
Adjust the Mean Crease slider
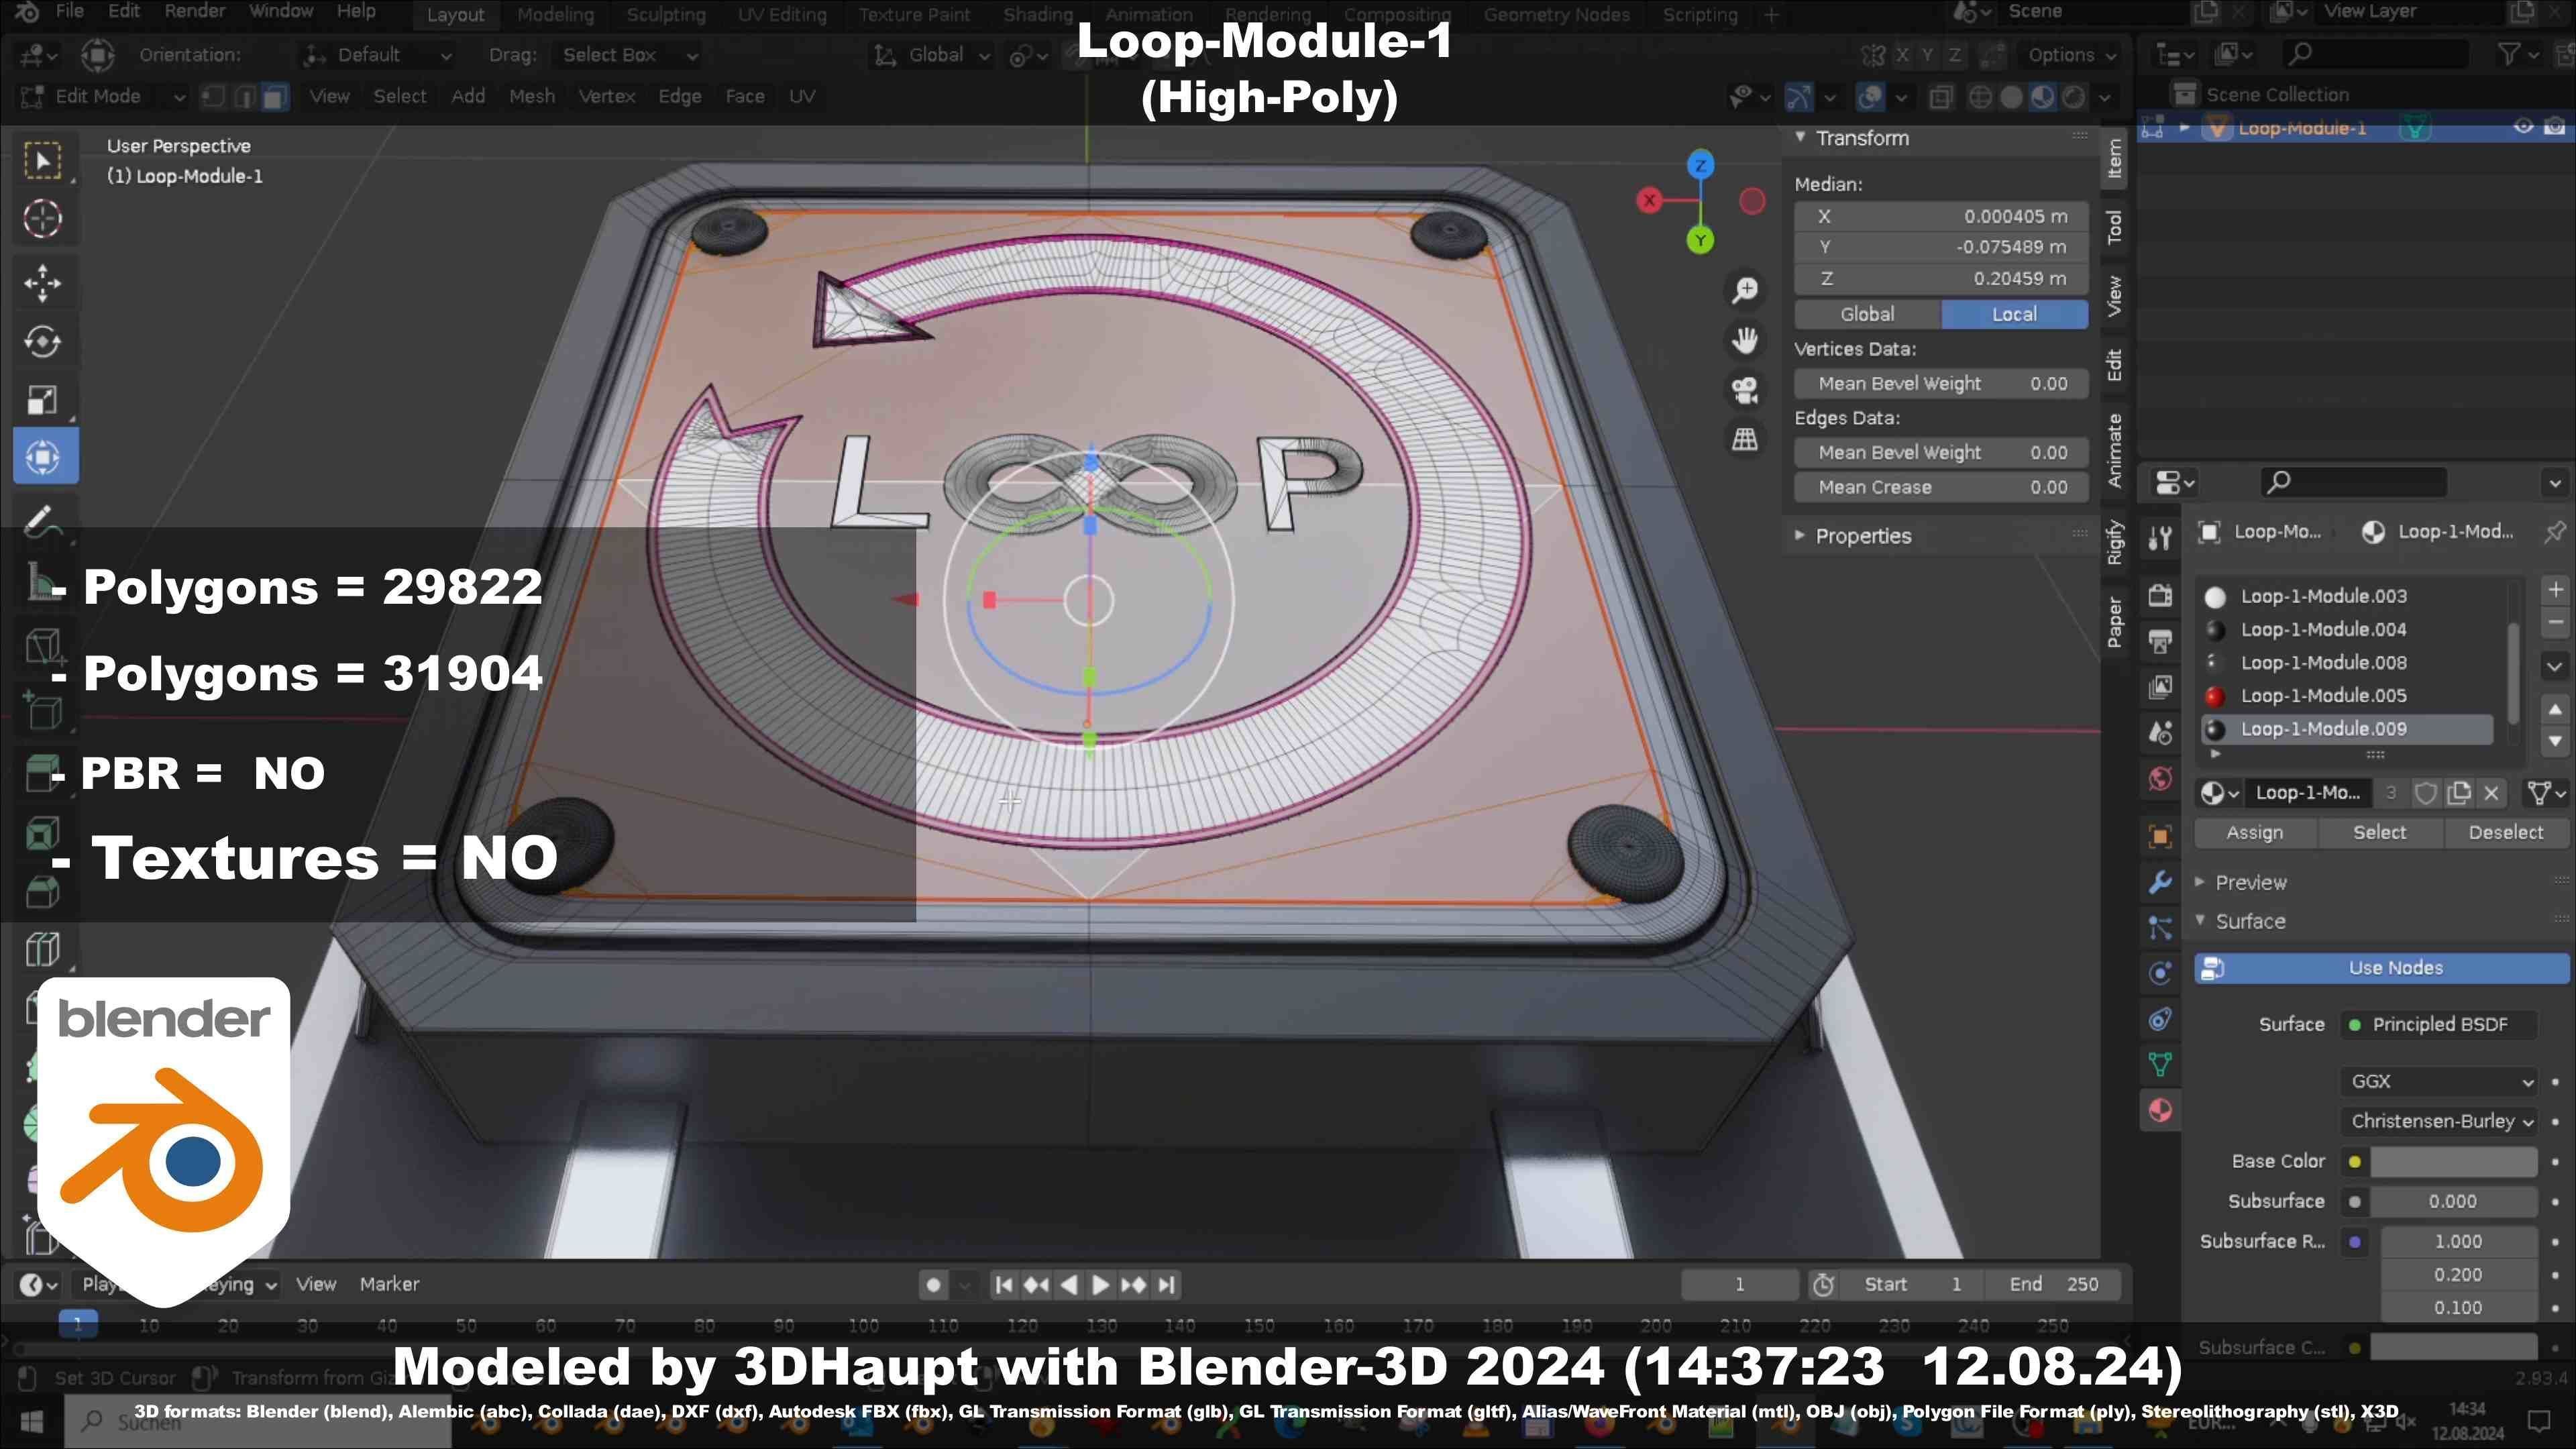pyautogui.click(x=1941, y=487)
